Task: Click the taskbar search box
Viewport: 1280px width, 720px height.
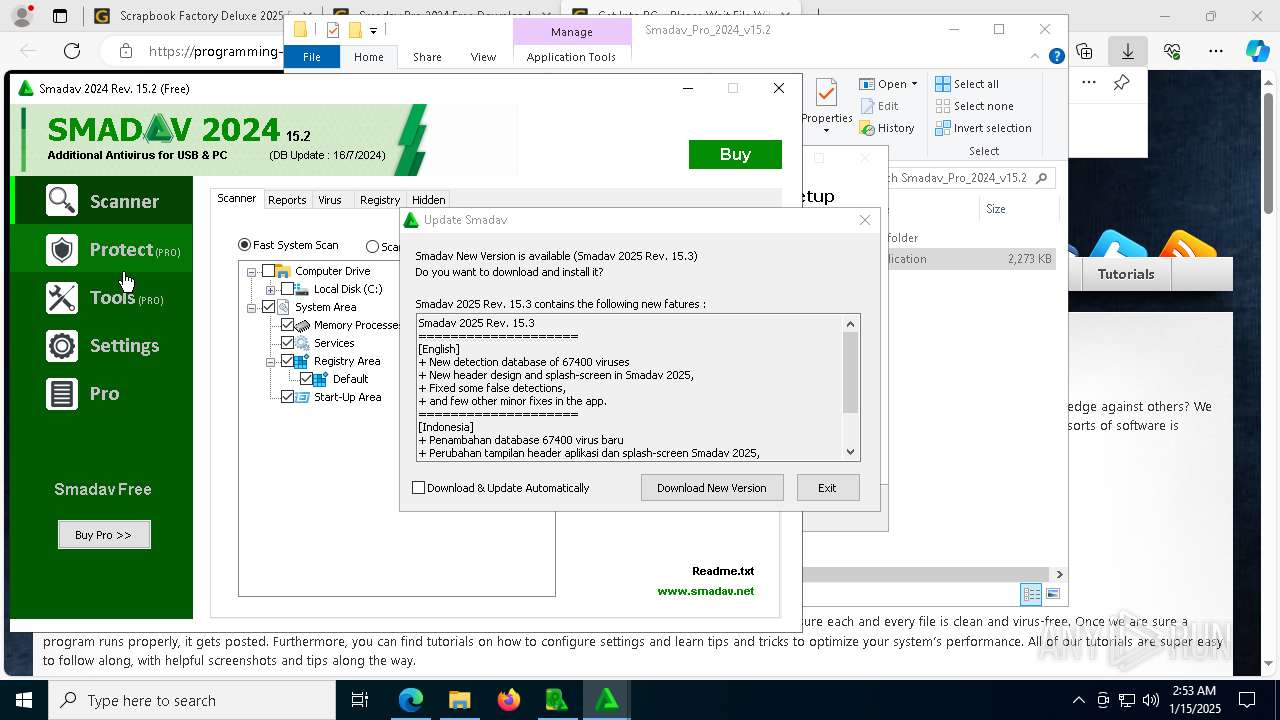Action: pos(192,700)
